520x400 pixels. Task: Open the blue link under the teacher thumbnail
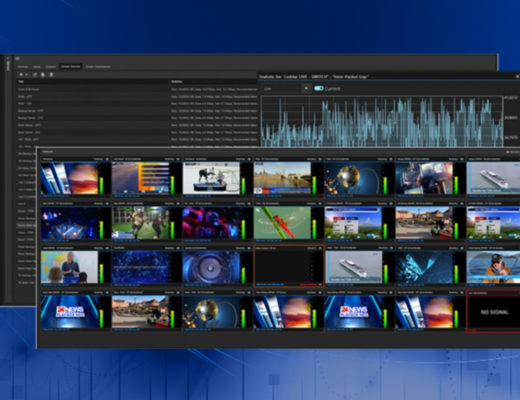coord(55,285)
